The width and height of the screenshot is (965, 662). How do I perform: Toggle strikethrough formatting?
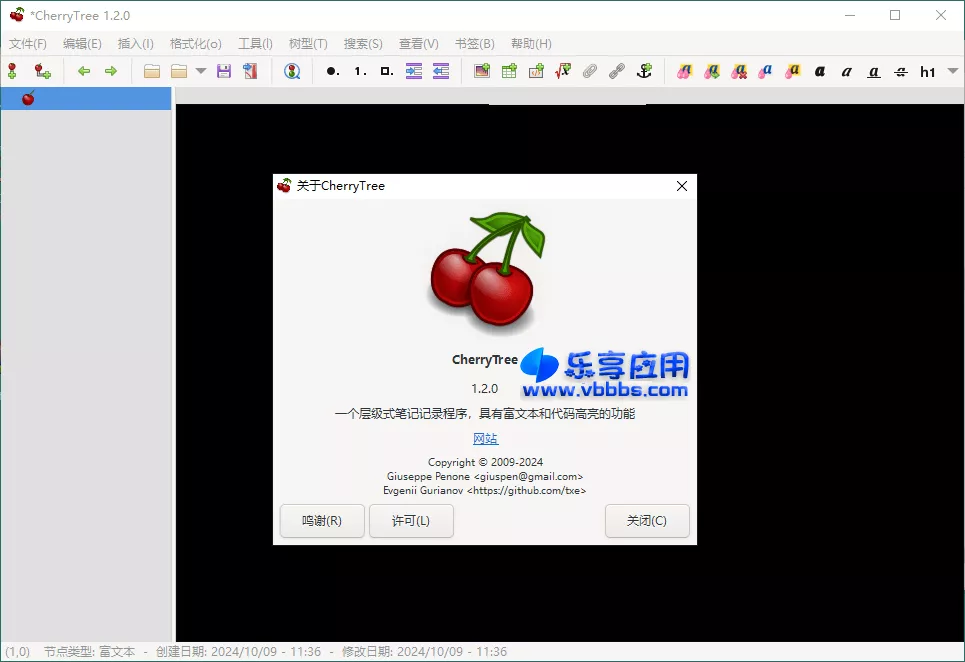pos(901,71)
